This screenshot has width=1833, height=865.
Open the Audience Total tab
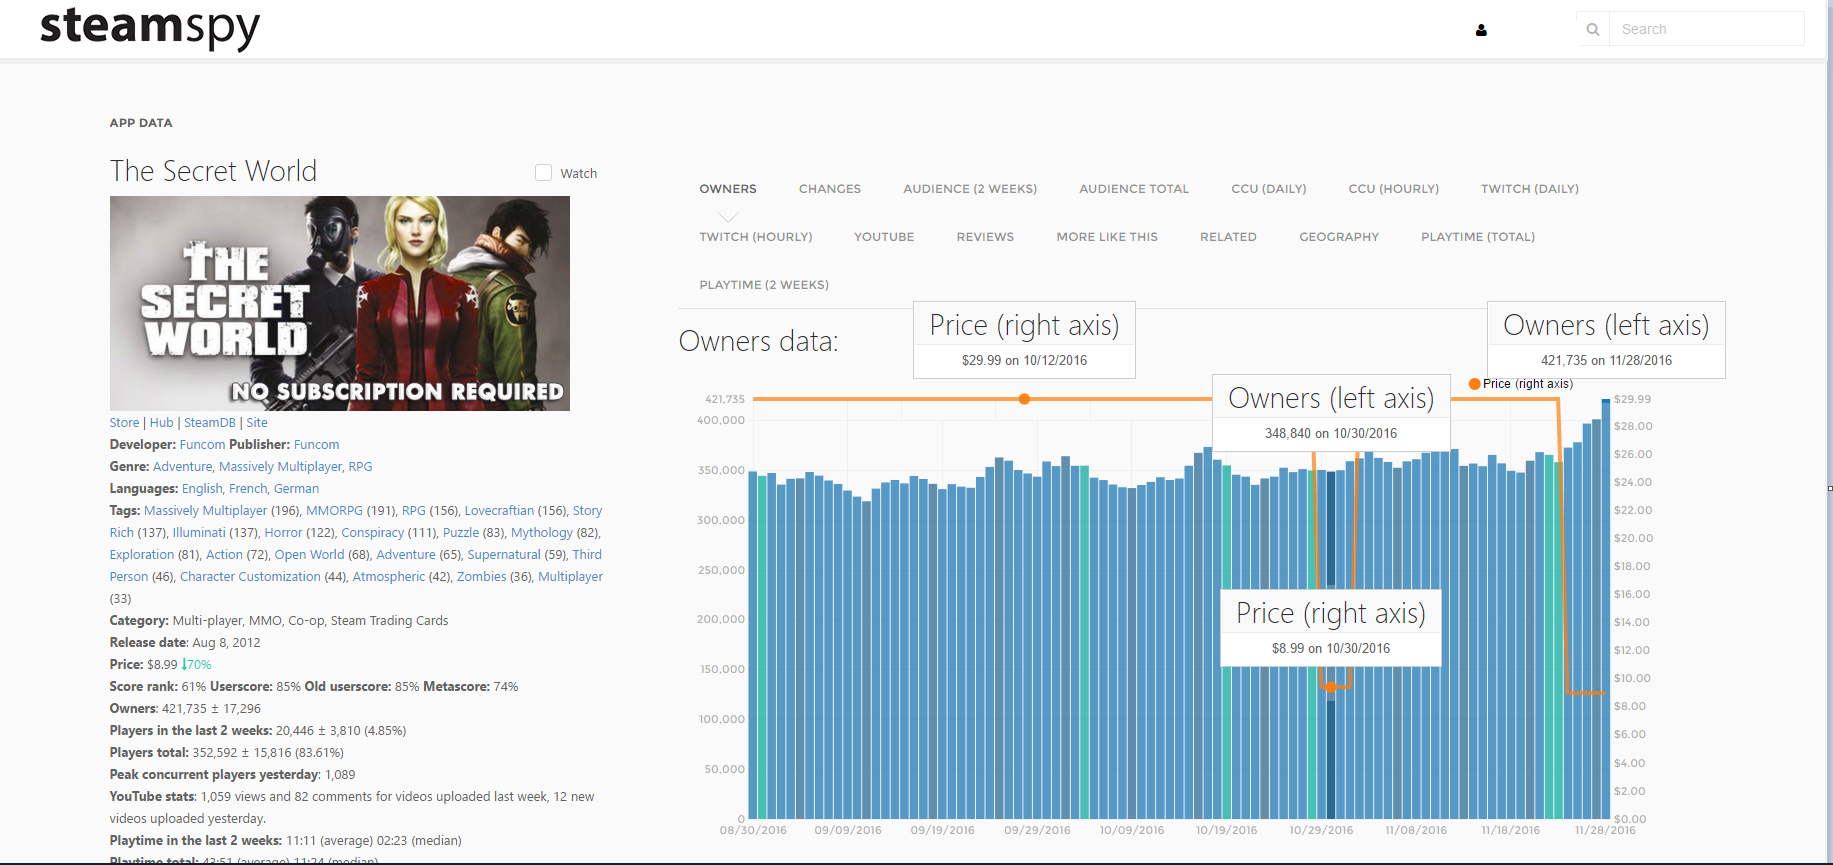[x=1134, y=189]
